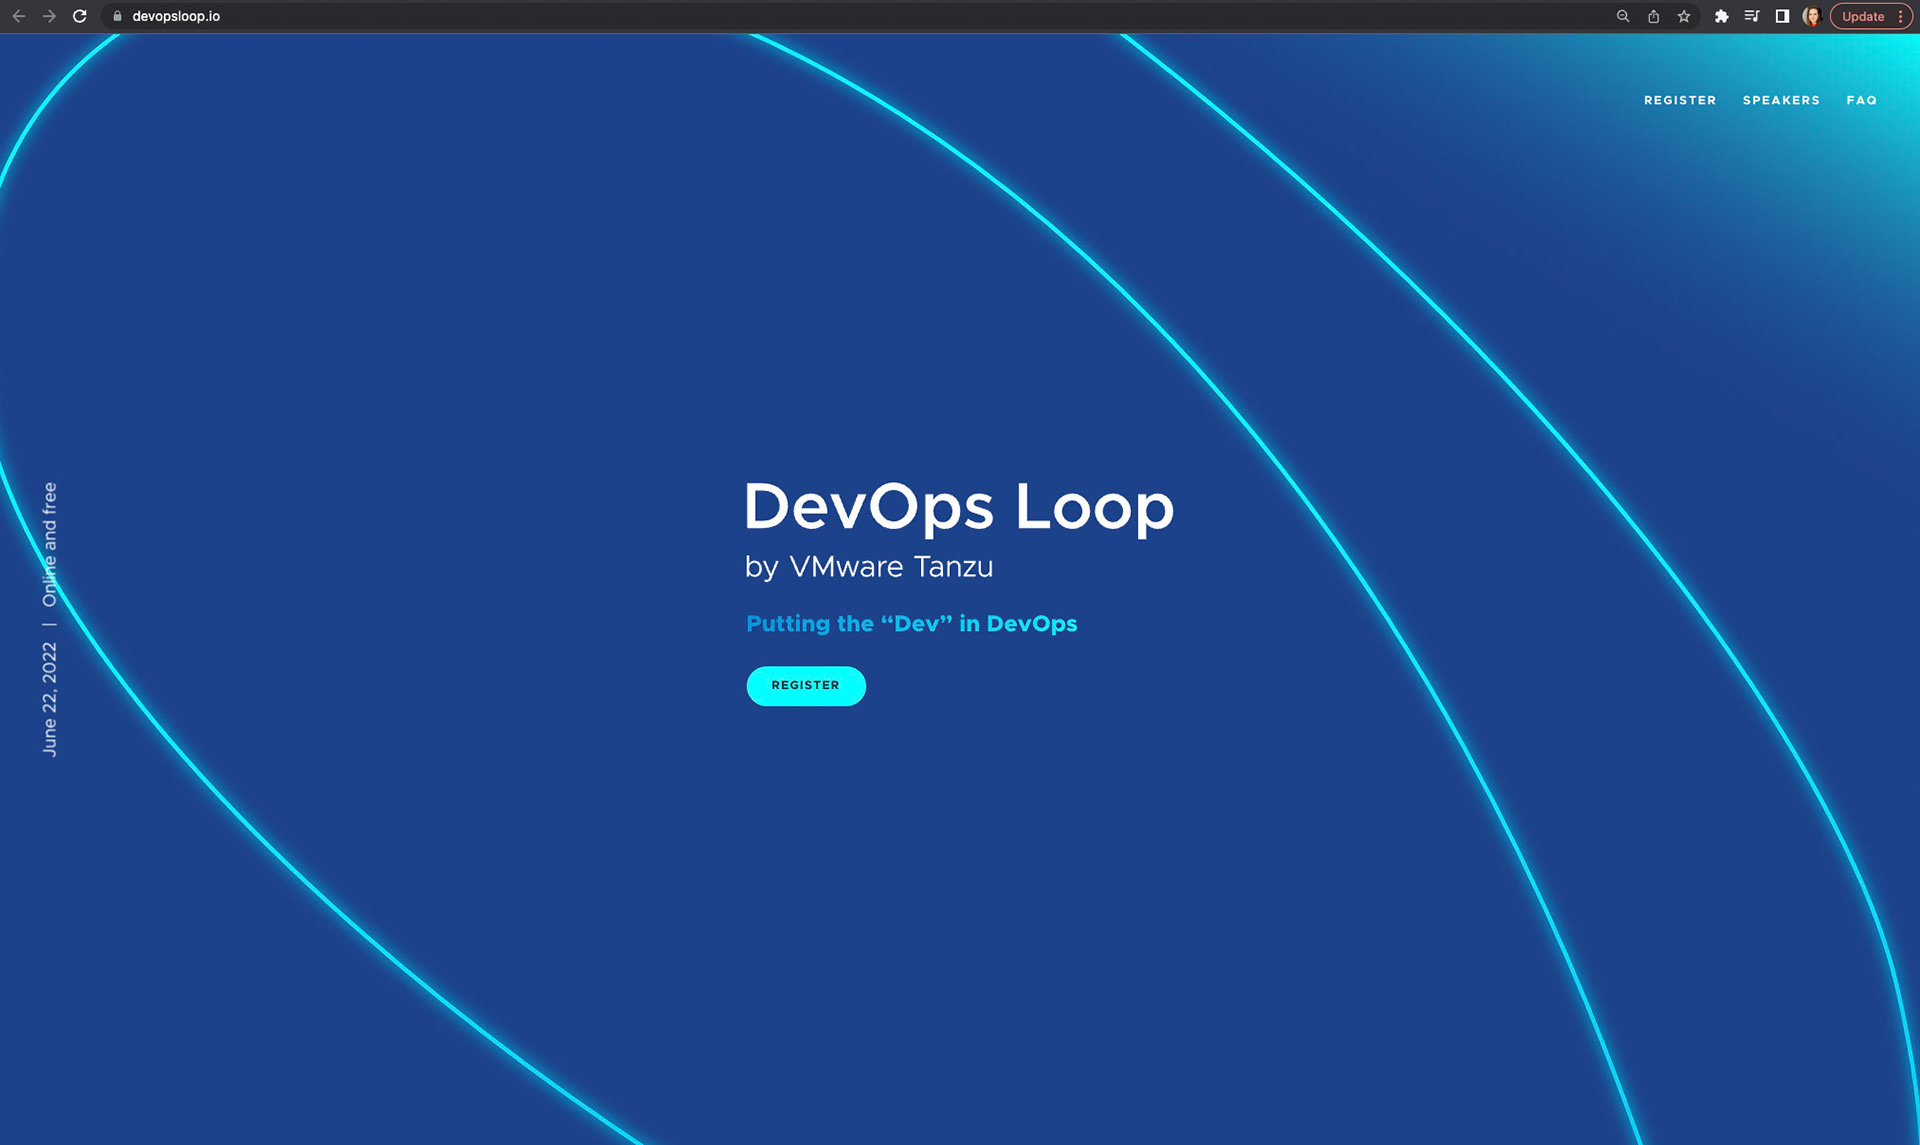The width and height of the screenshot is (1920, 1145).
Task: Reload the devopsloop.io page
Action: tap(80, 16)
